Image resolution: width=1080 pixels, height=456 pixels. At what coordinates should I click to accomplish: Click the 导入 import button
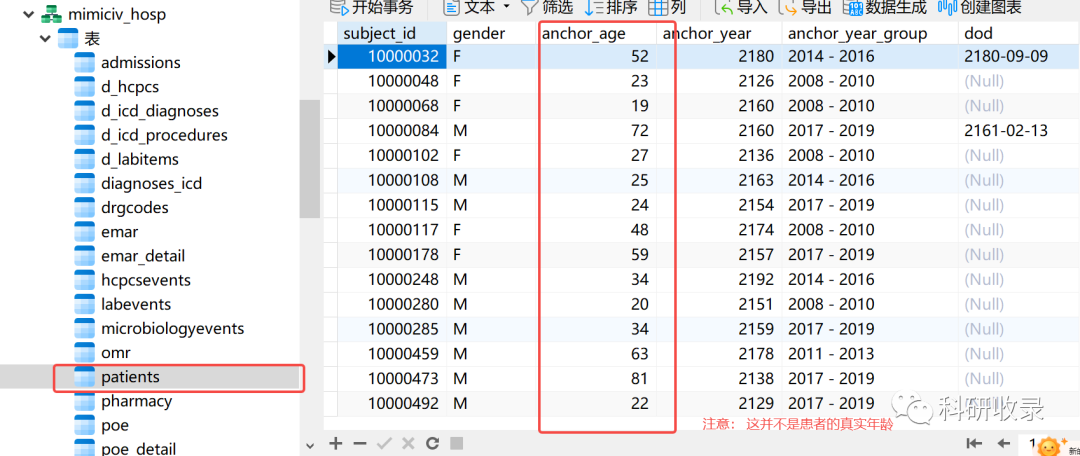pyautogui.click(x=741, y=8)
